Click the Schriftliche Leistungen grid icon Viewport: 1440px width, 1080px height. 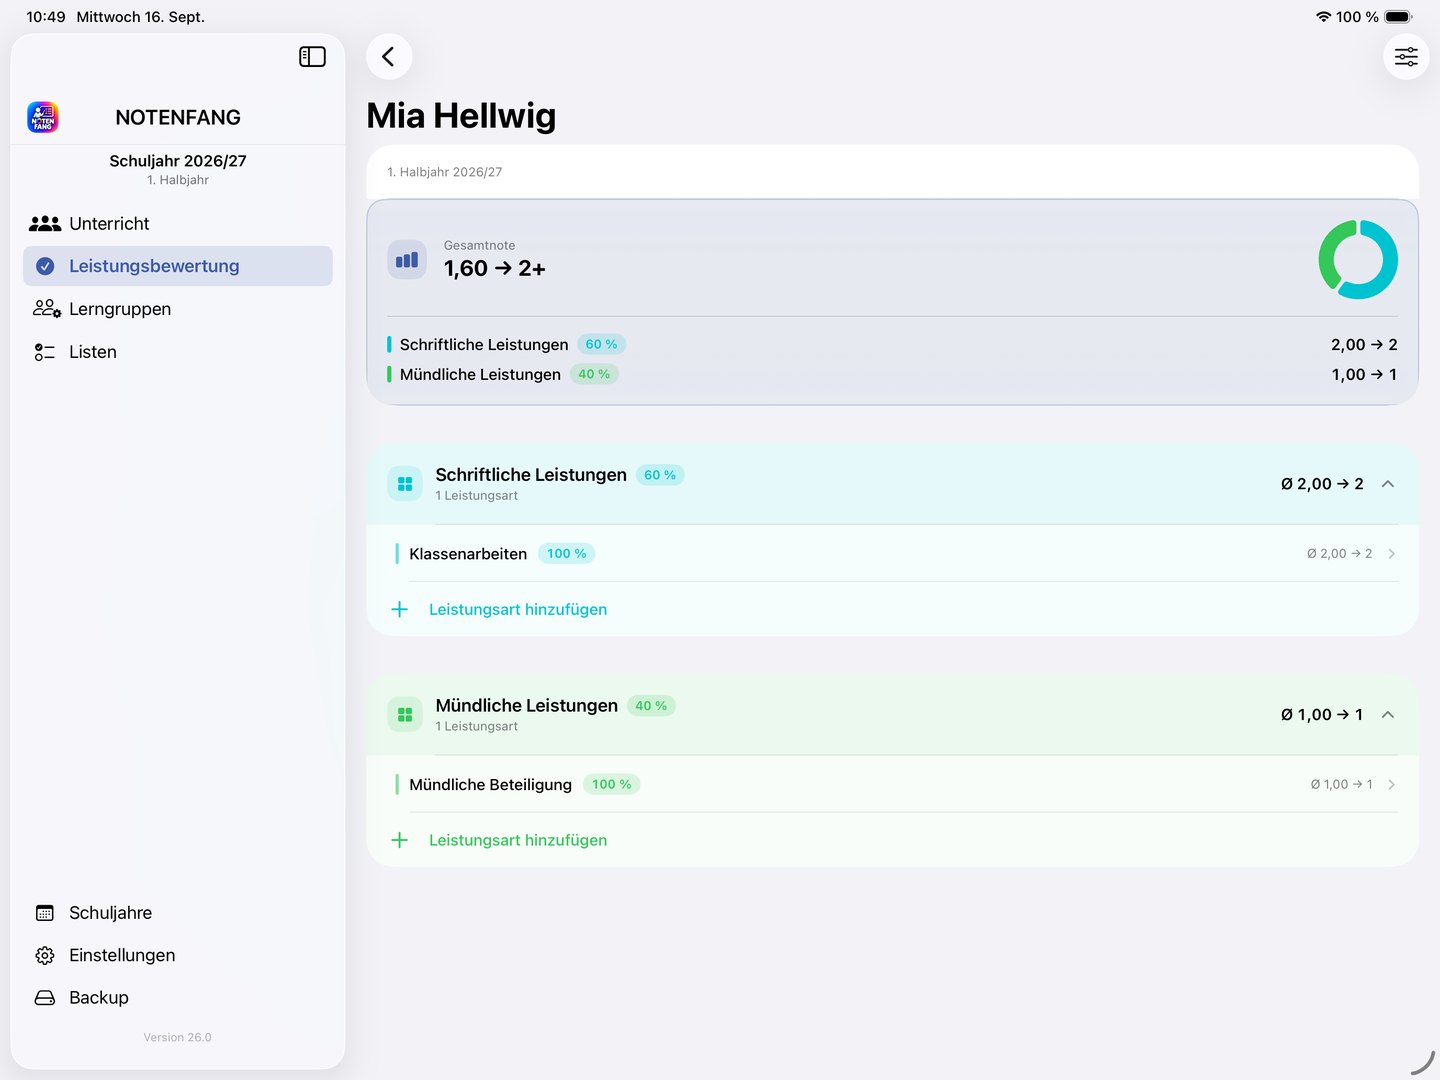(x=405, y=484)
